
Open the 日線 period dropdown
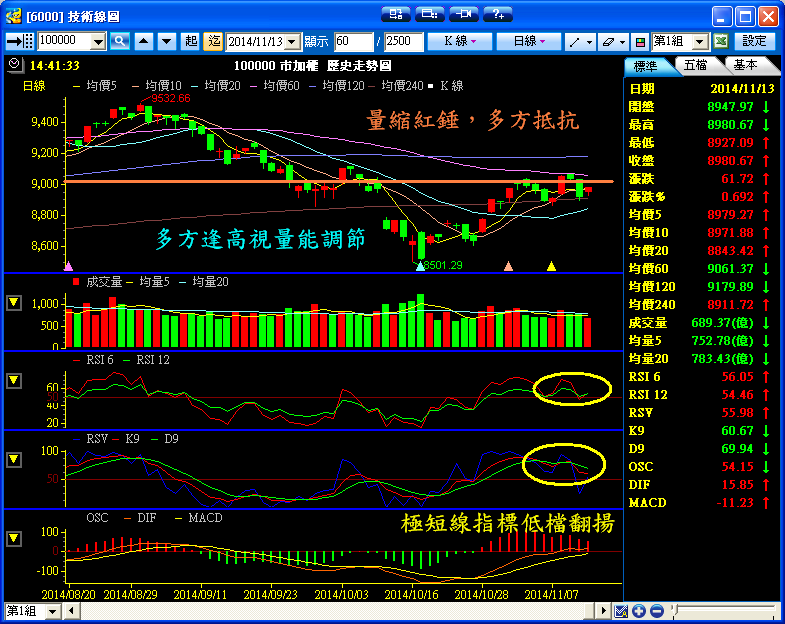point(529,41)
